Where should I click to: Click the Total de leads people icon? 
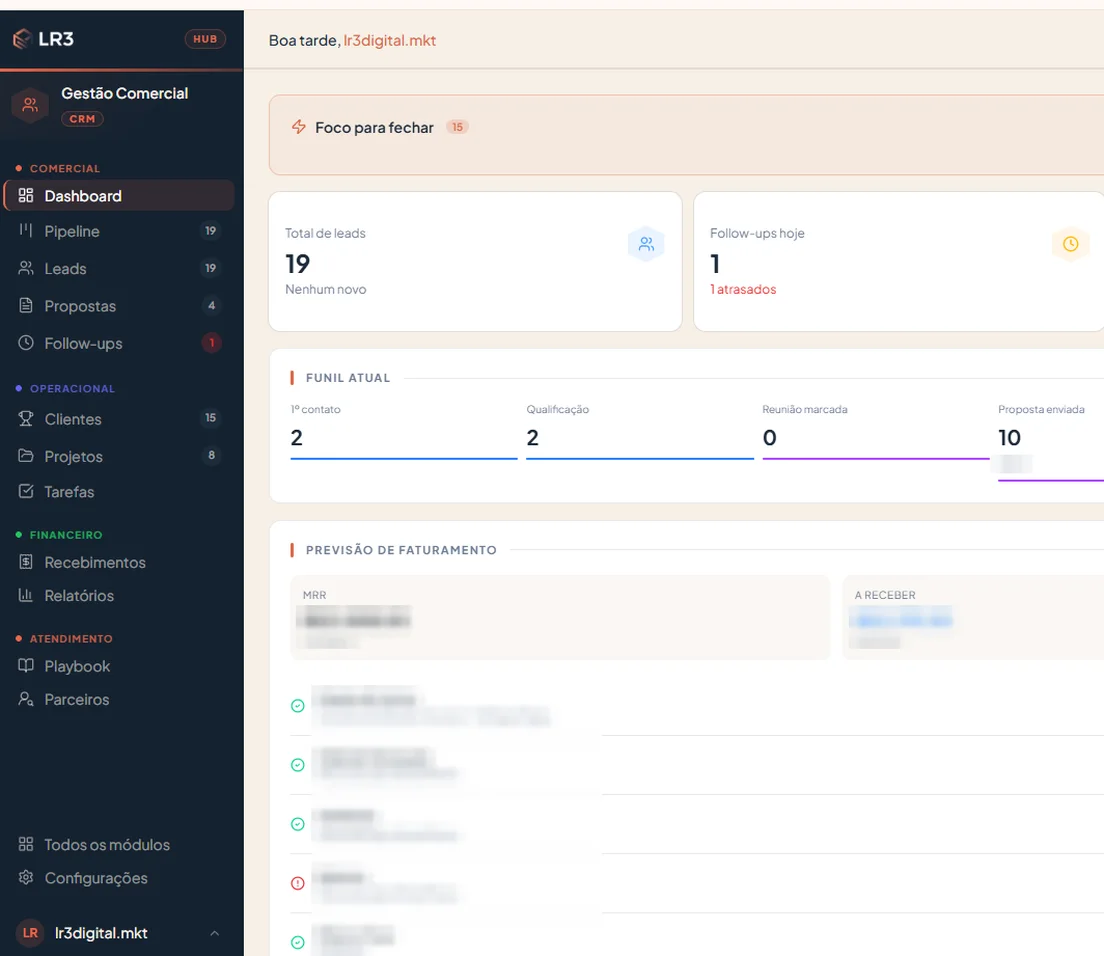(x=646, y=244)
